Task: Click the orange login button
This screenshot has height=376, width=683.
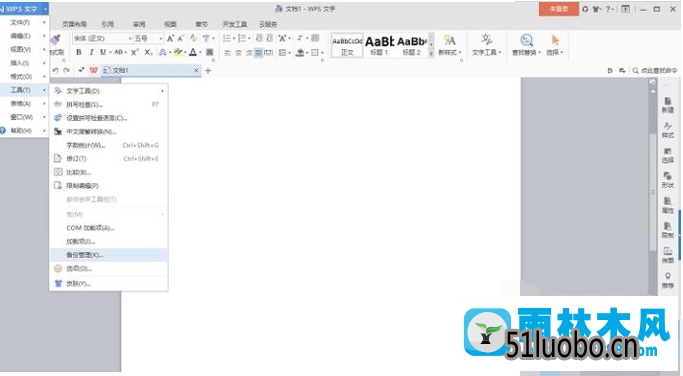Action: (558, 9)
